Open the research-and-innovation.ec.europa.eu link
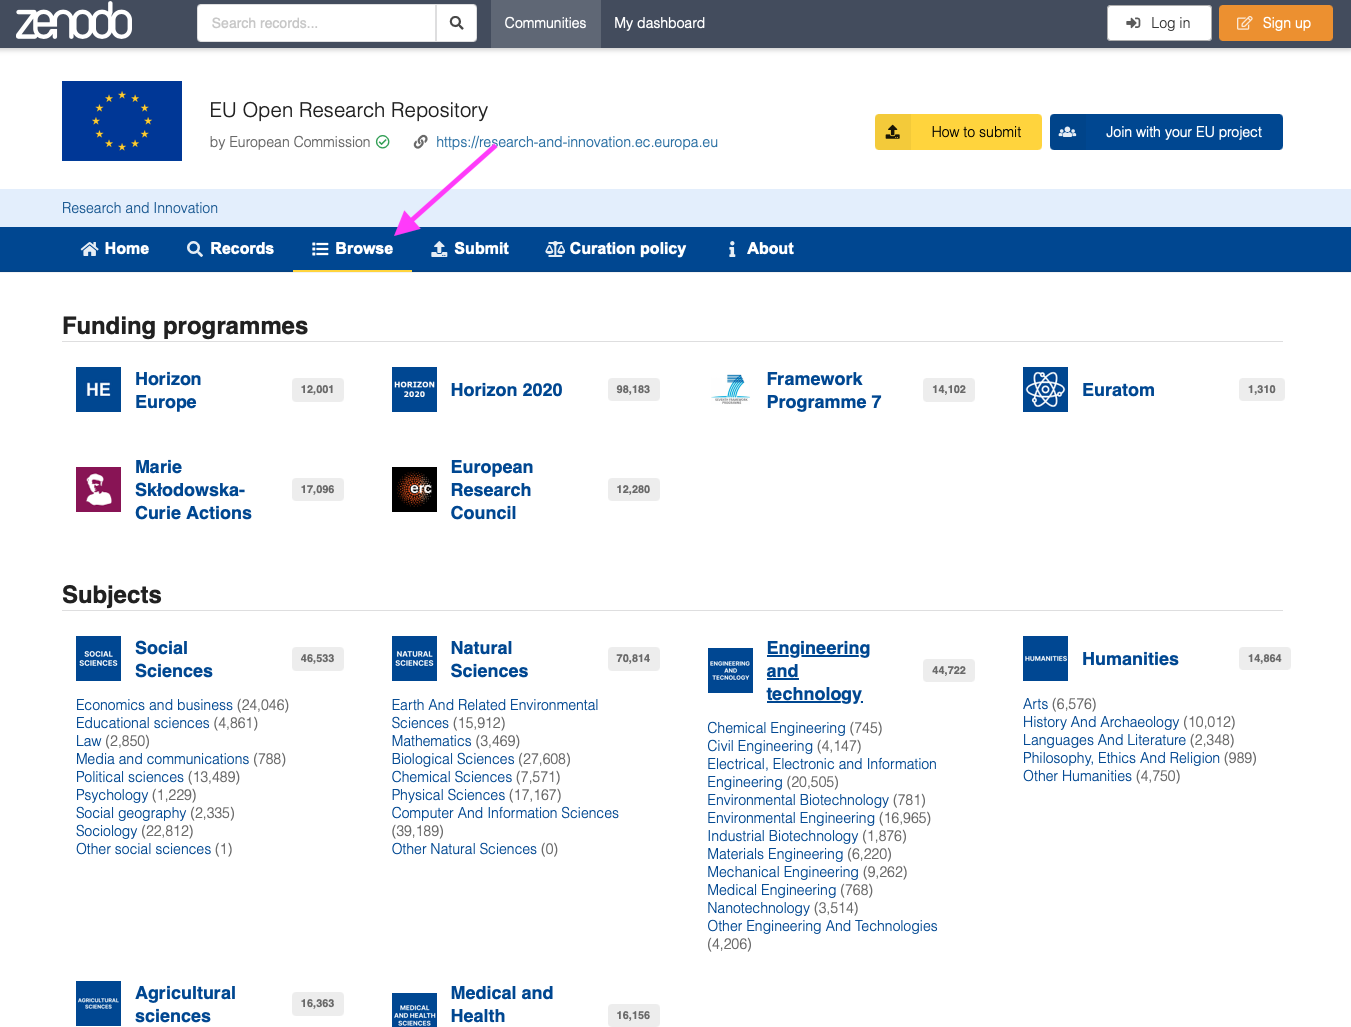 [x=577, y=142]
